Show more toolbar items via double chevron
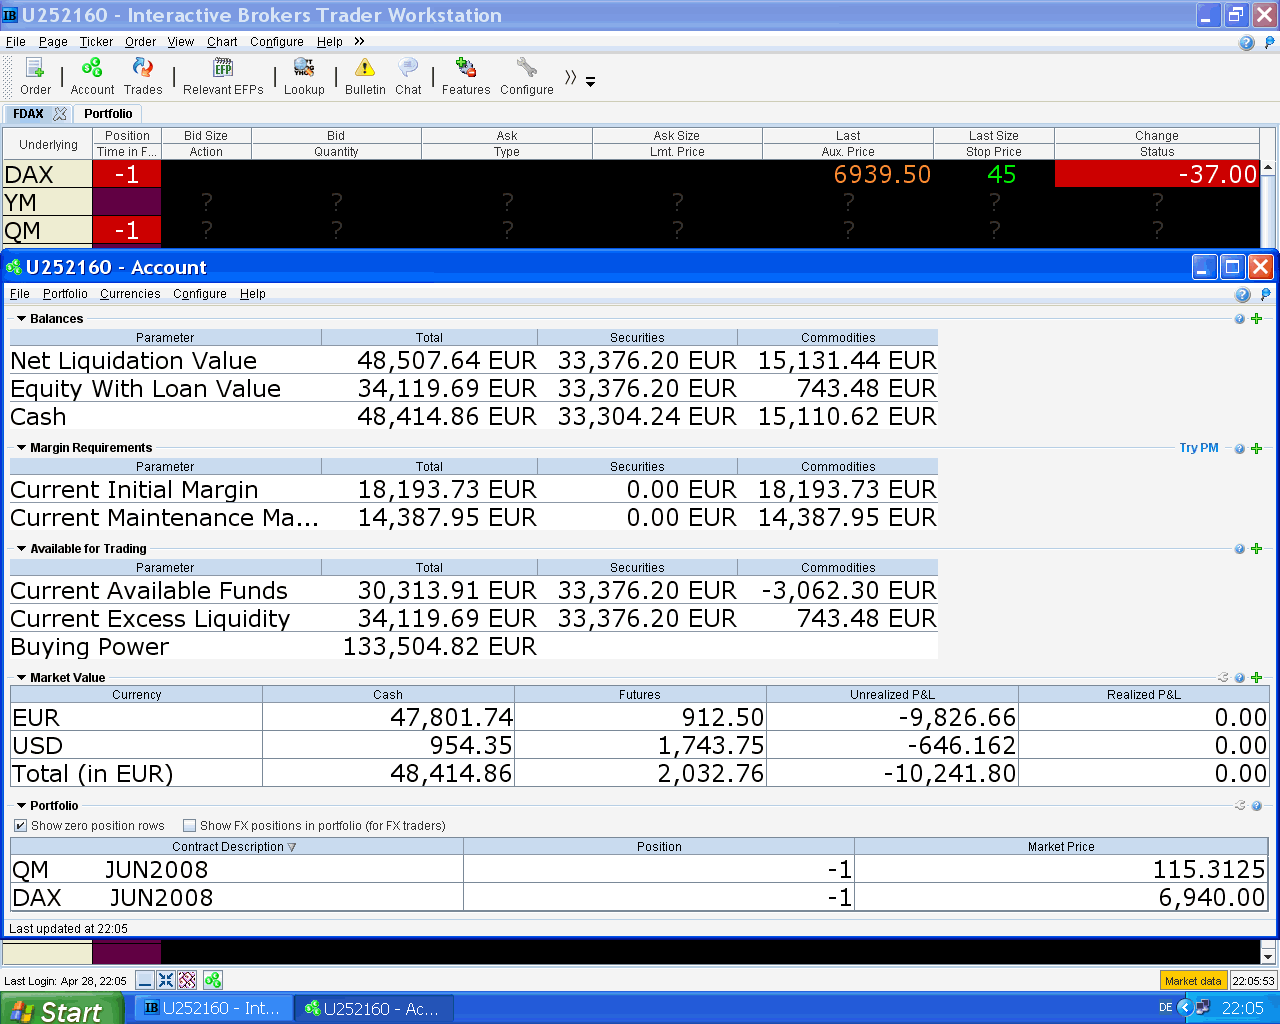 570,77
